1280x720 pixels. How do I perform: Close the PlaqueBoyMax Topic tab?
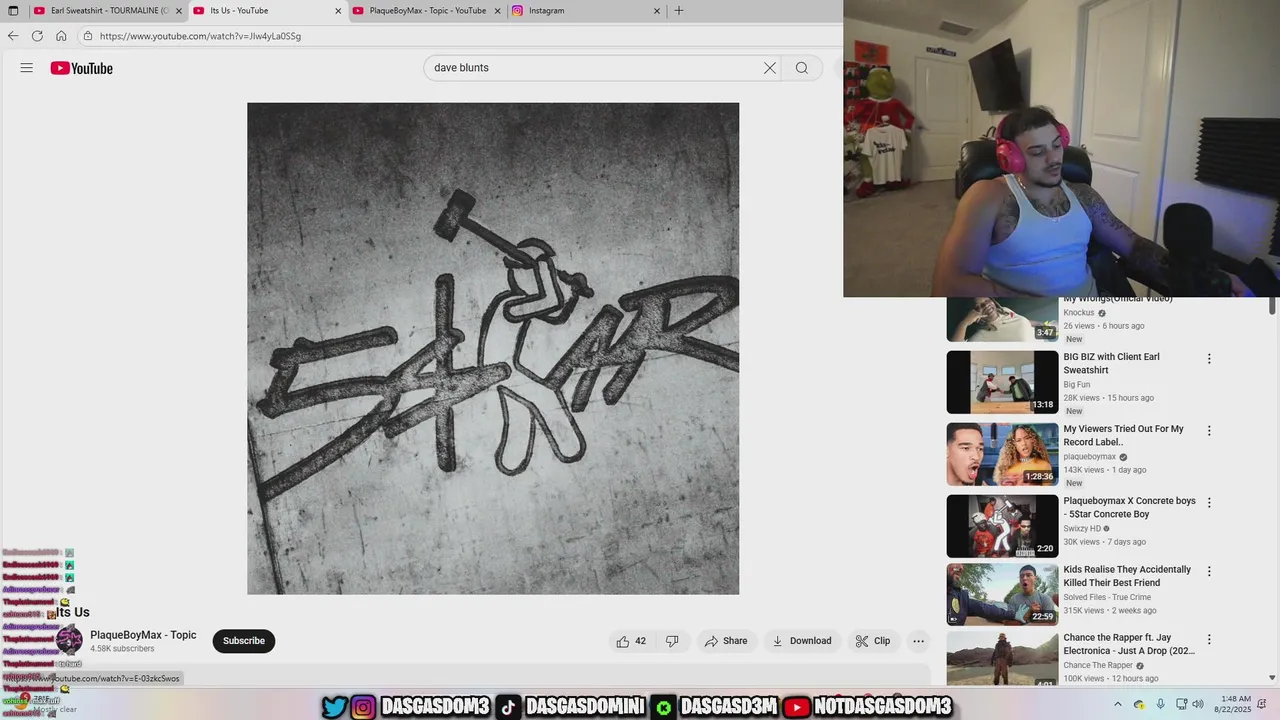coord(497,11)
